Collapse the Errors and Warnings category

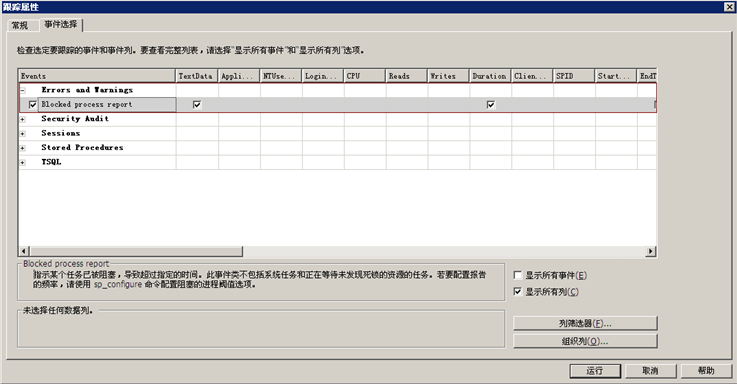tap(23, 90)
